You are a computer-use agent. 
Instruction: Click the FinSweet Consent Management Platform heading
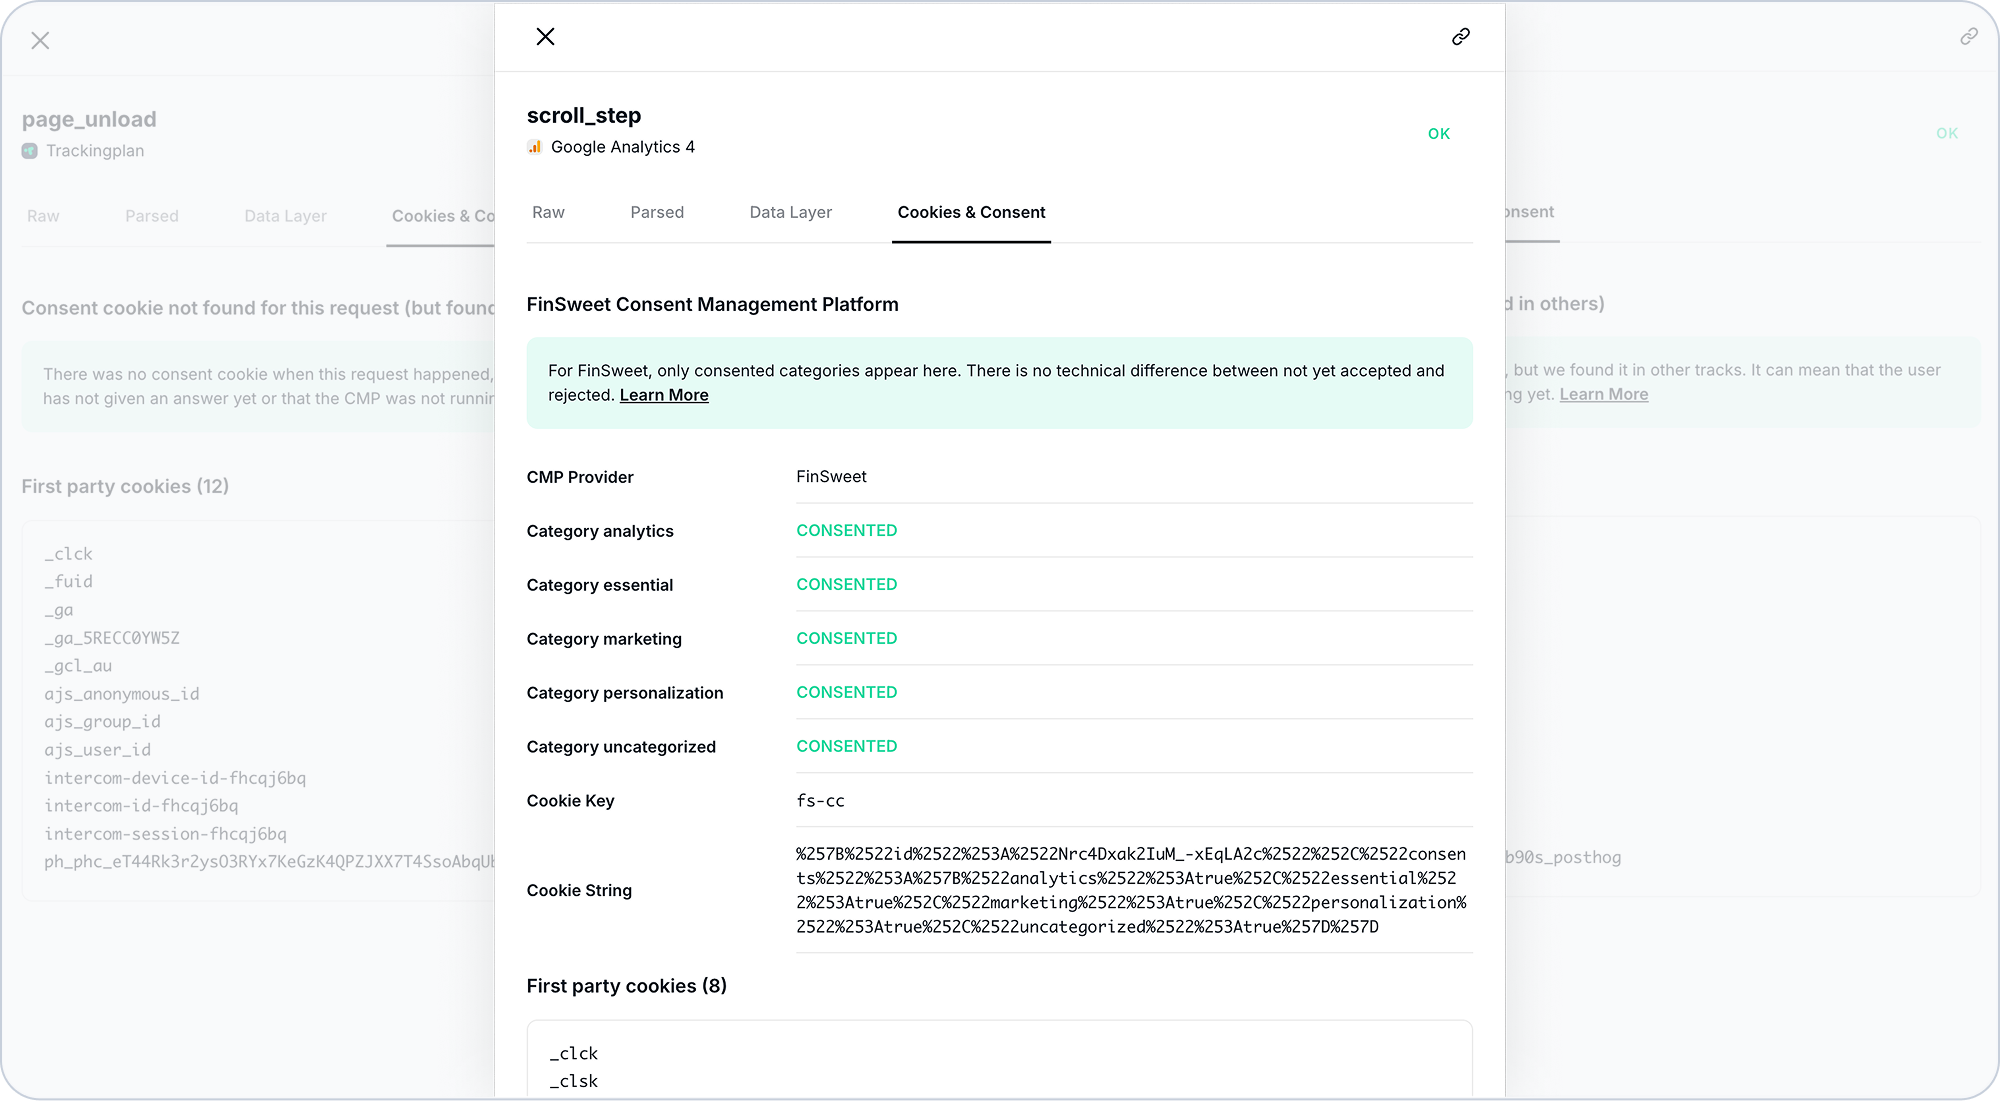pos(713,305)
